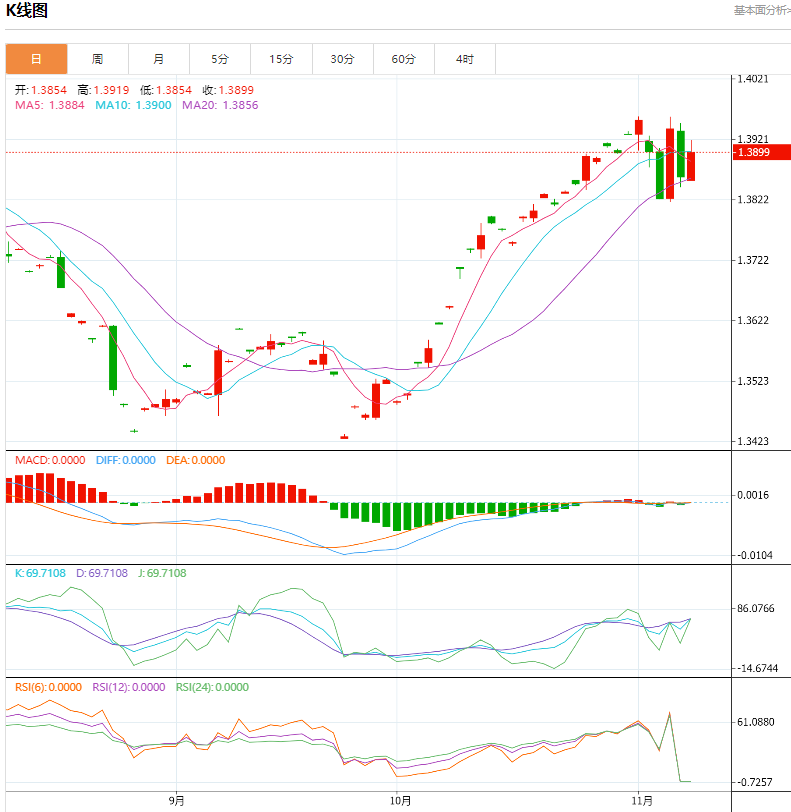Select the 日 daily chart tab

coord(36,59)
